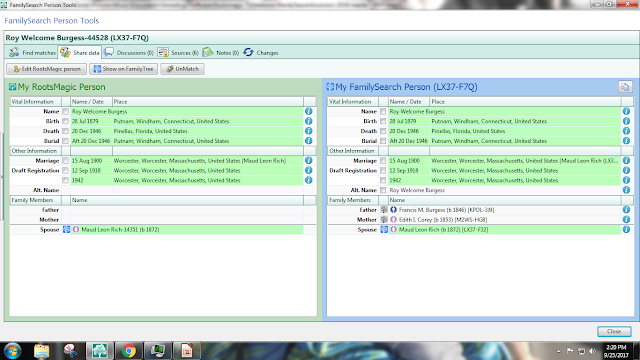640x360 pixels.
Task: Click info icon for RootsMagic Death row
Action: click(309, 131)
